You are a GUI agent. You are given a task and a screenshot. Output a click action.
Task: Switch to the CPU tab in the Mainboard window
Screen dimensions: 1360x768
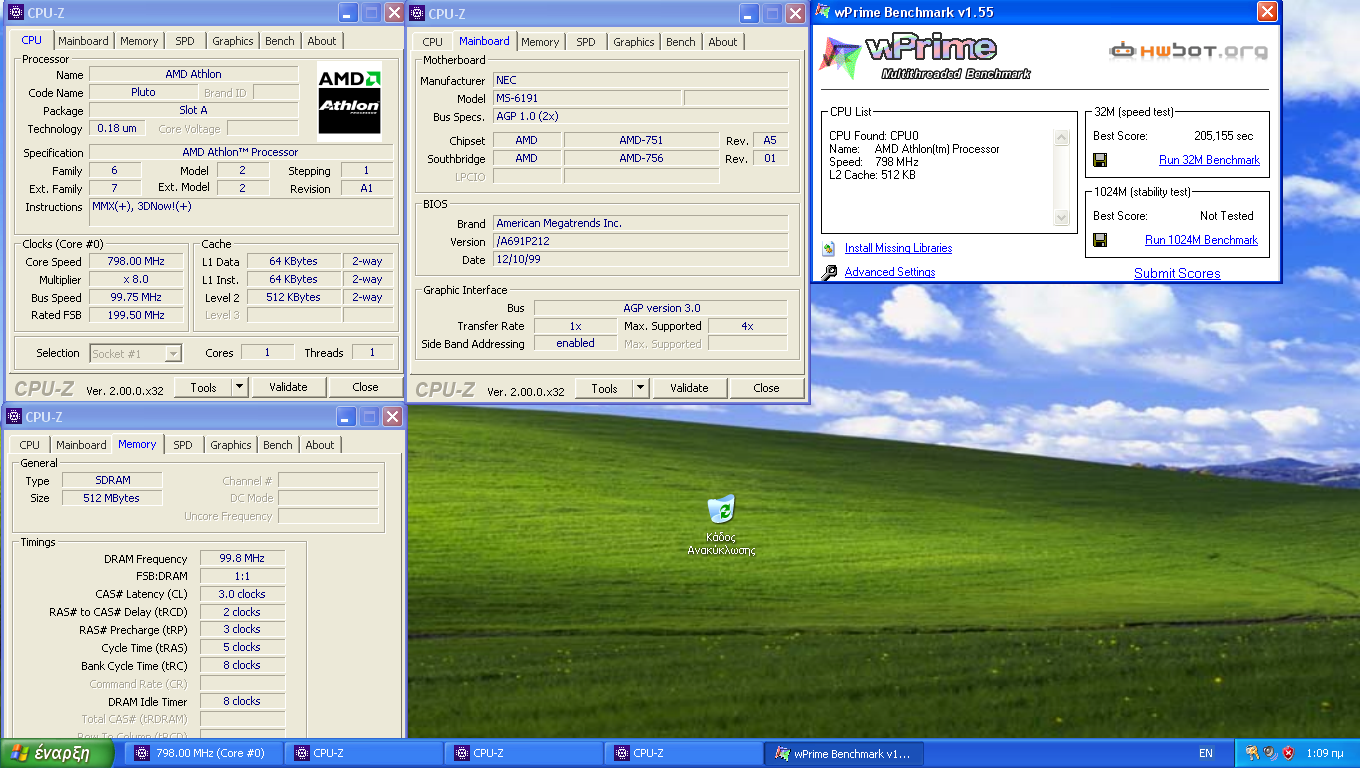tap(432, 42)
